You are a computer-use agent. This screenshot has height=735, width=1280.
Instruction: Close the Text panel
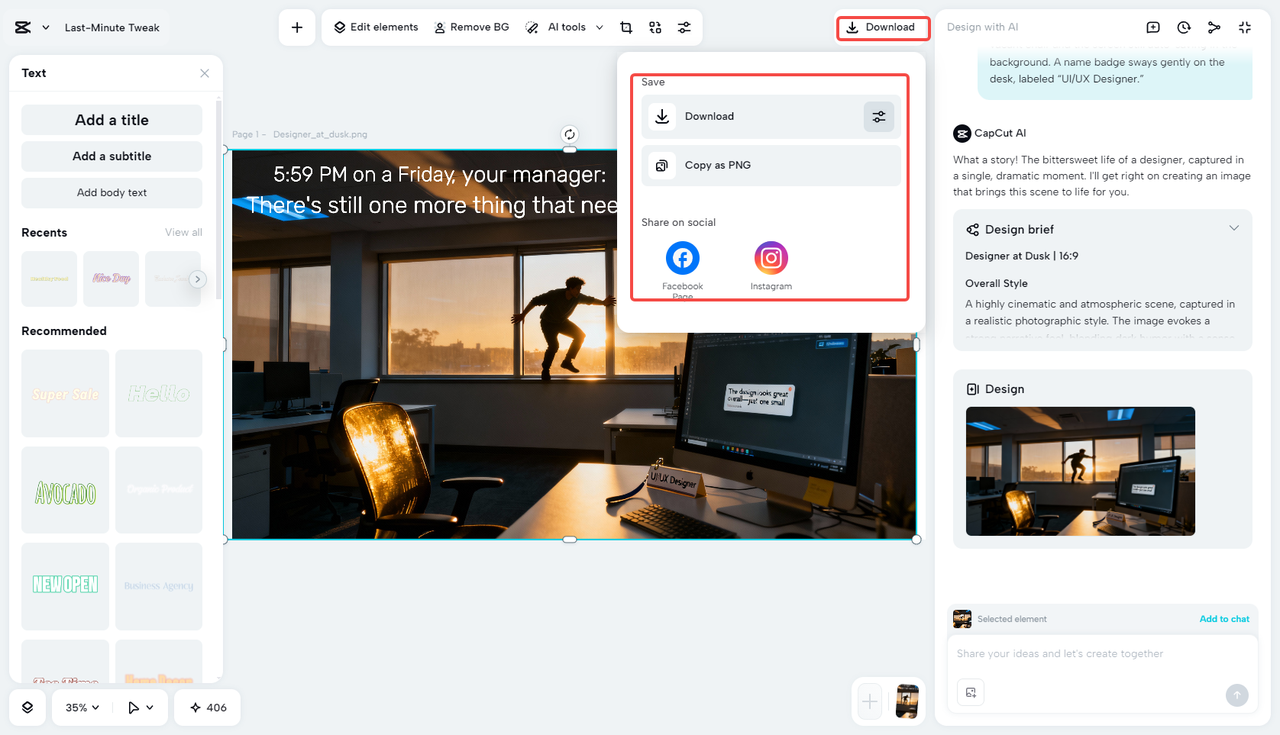(205, 73)
